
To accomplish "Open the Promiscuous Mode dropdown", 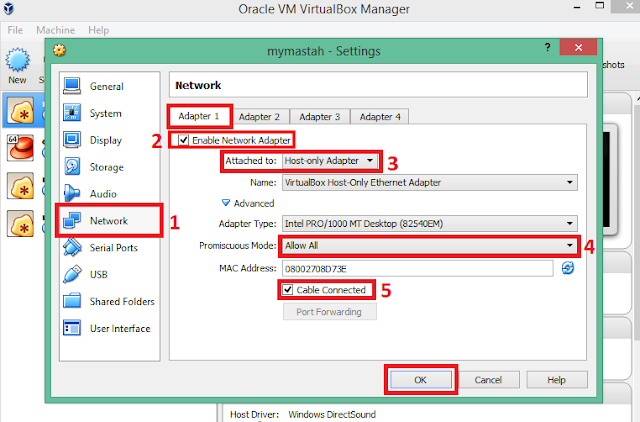I will click(x=430, y=246).
